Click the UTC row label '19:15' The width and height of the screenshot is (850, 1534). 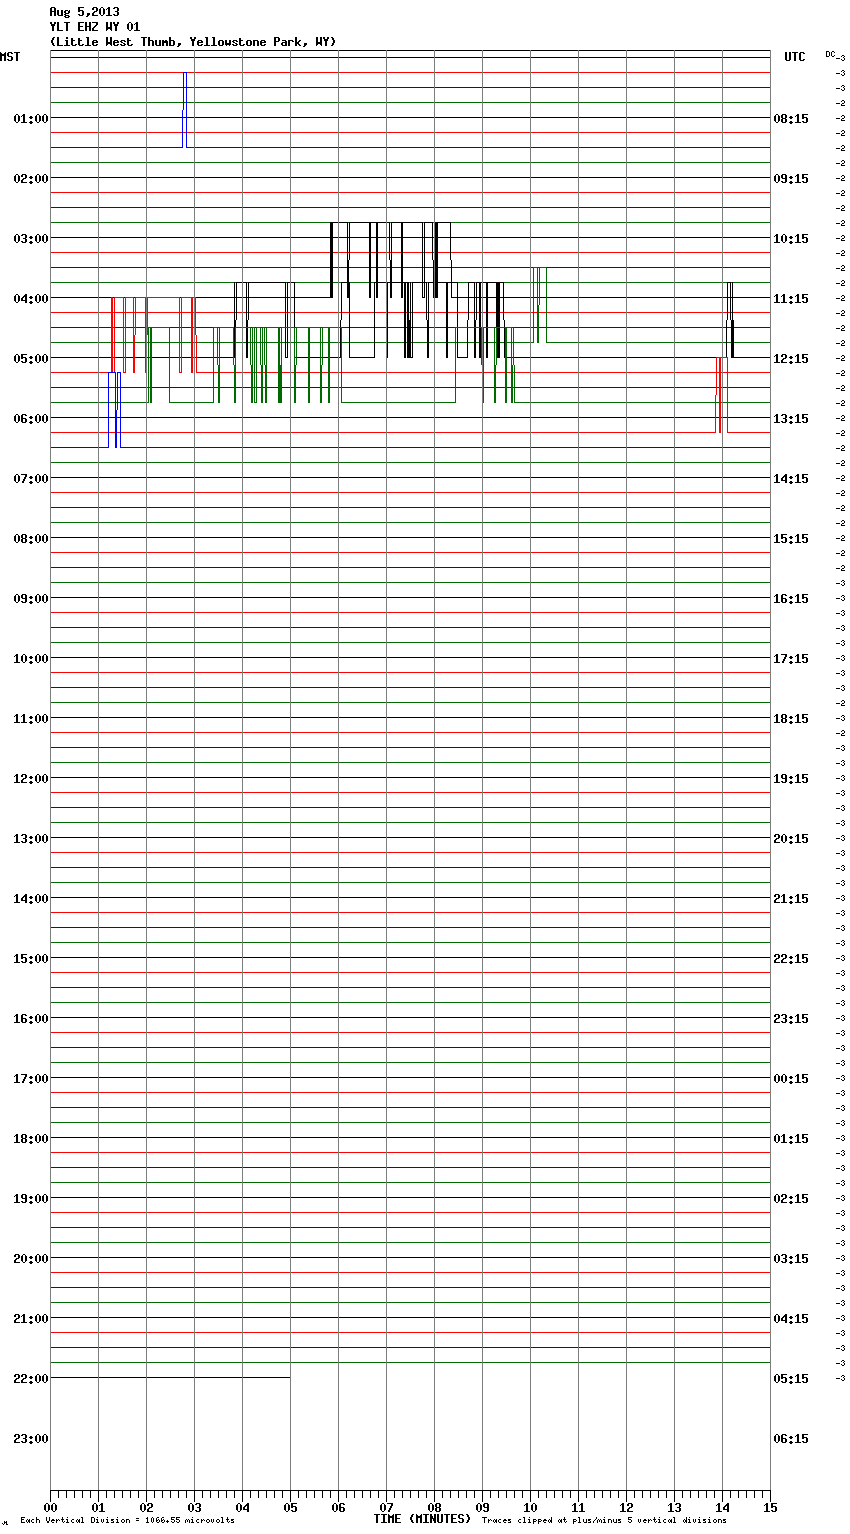tap(791, 778)
